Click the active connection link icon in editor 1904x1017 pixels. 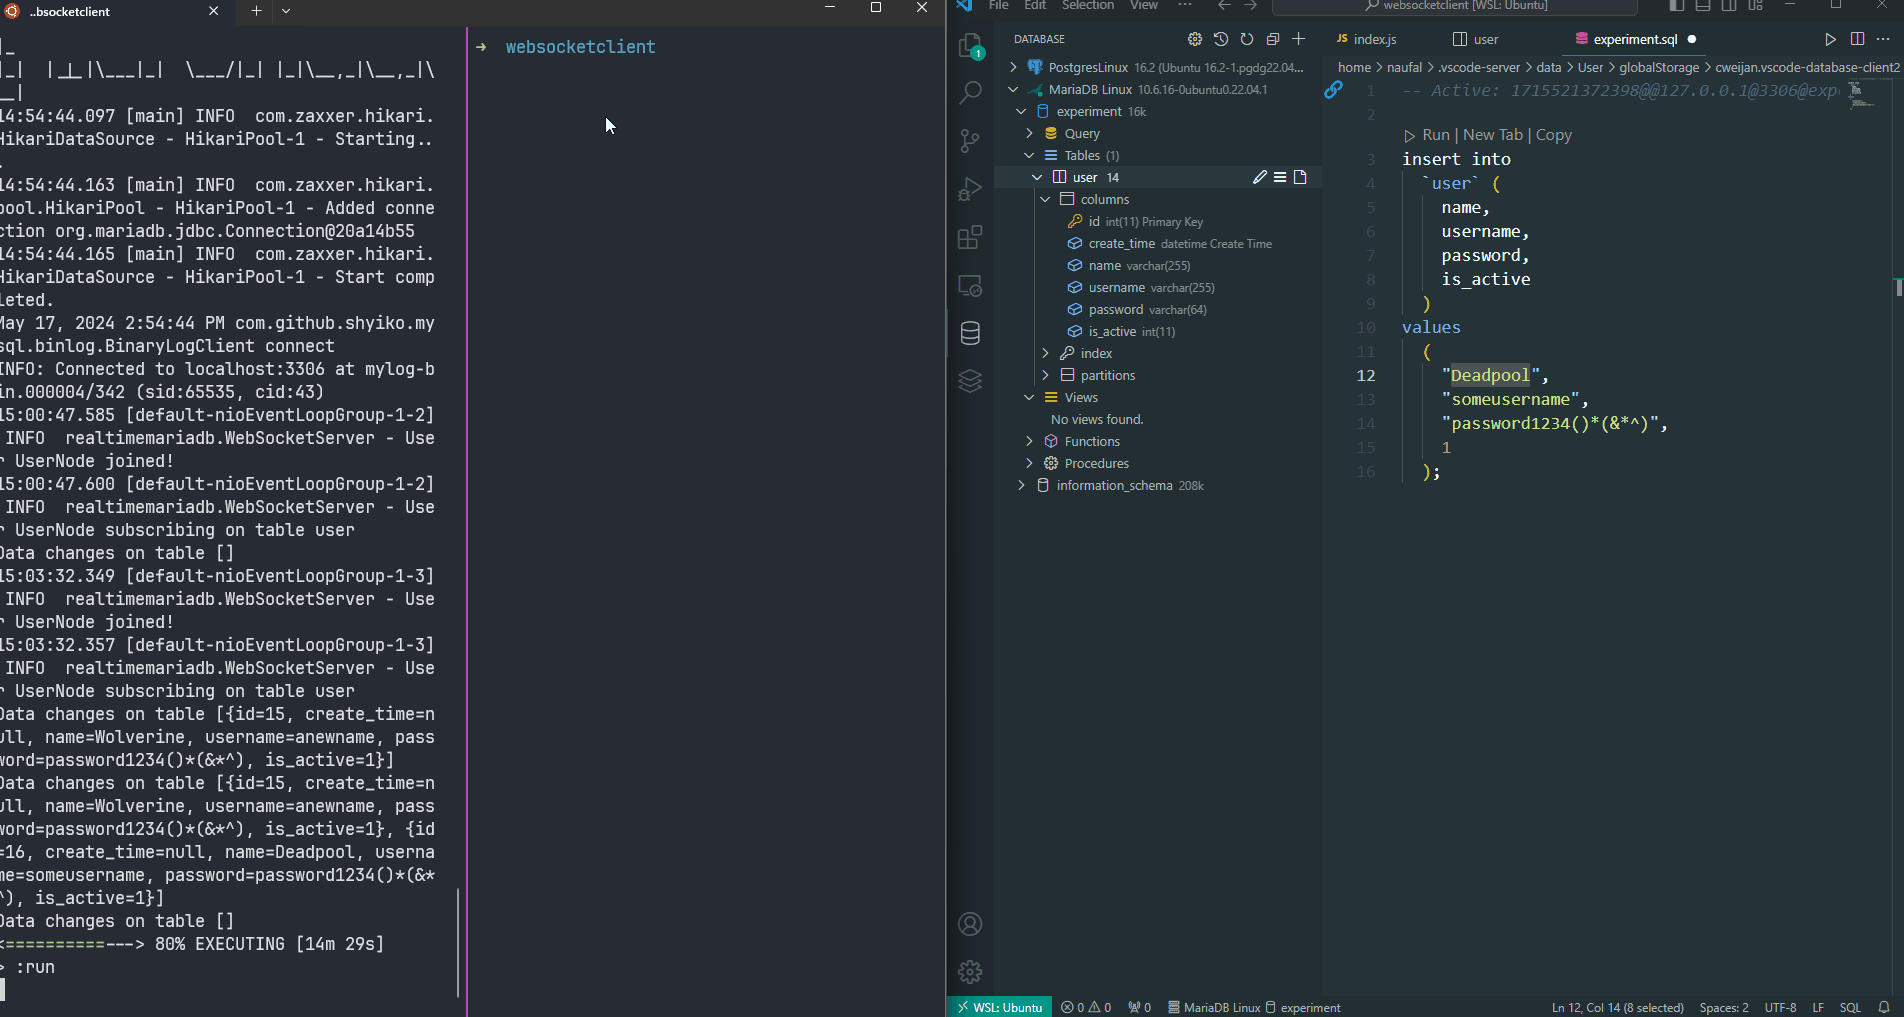(1333, 90)
